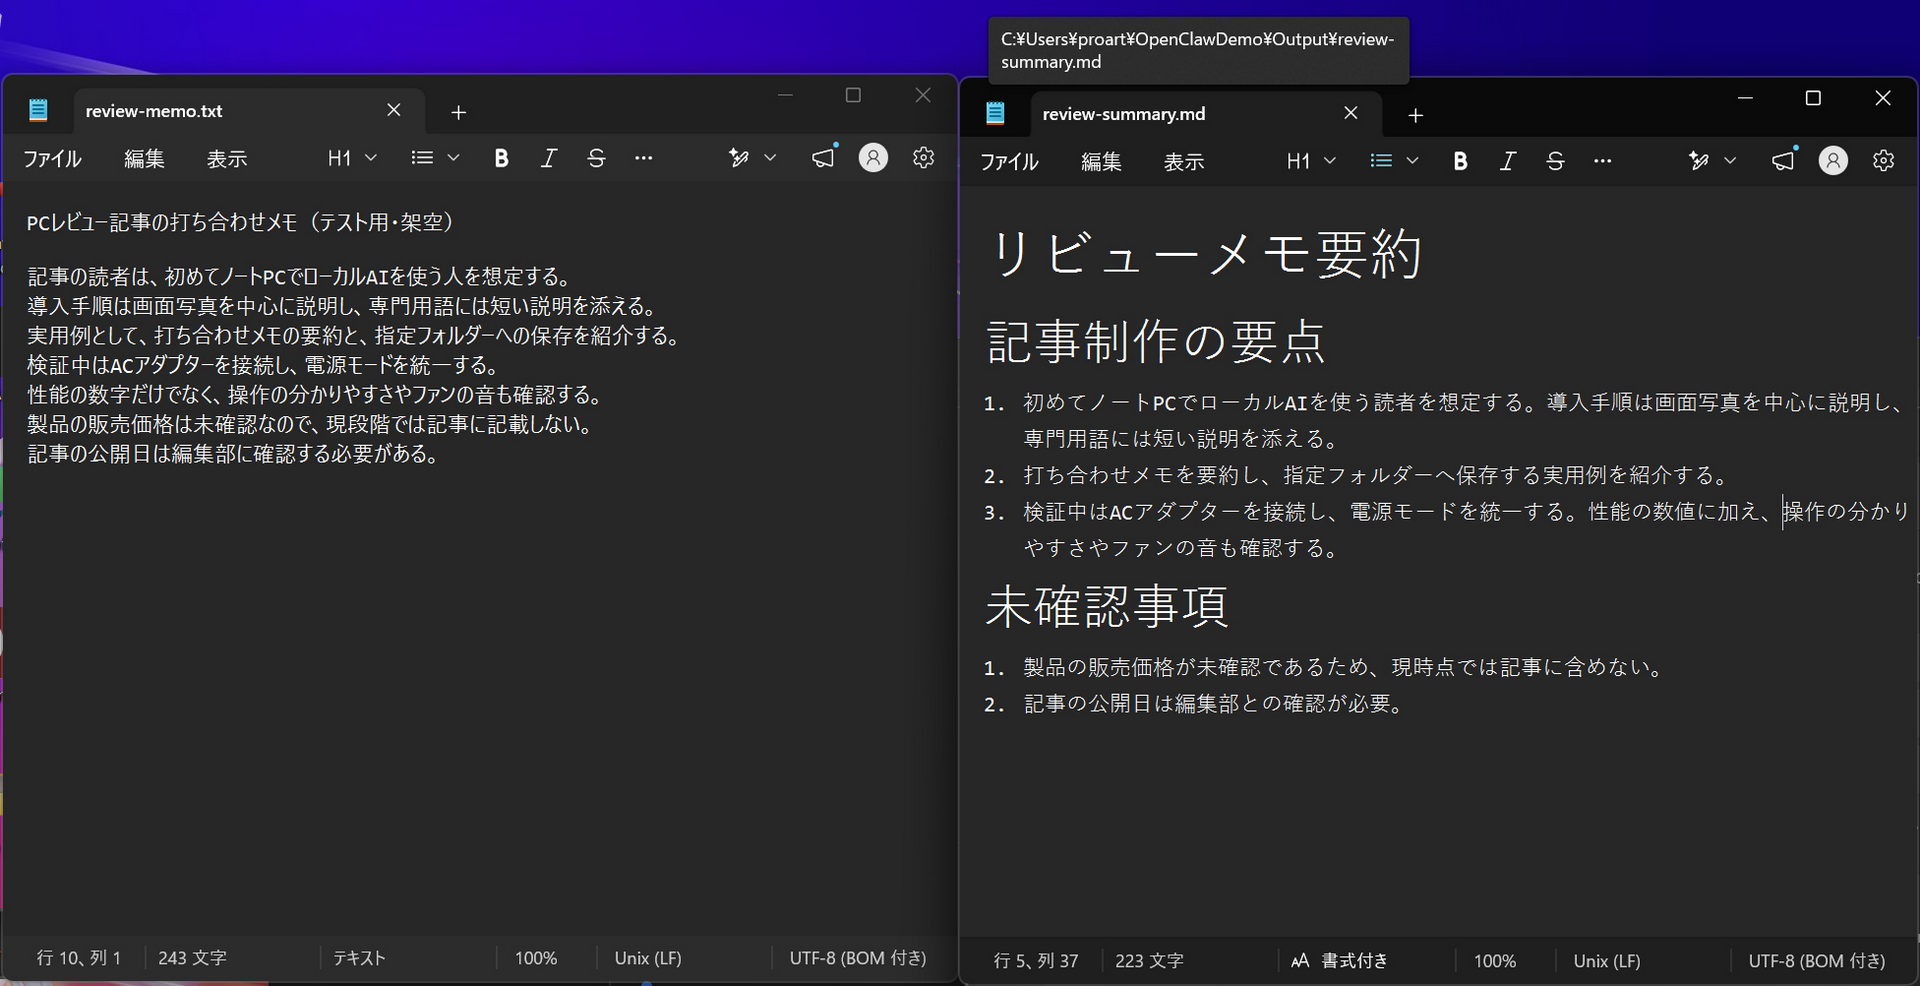
Task: Expand list style chevron in review-summary.md window
Action: click(1412, 161)
